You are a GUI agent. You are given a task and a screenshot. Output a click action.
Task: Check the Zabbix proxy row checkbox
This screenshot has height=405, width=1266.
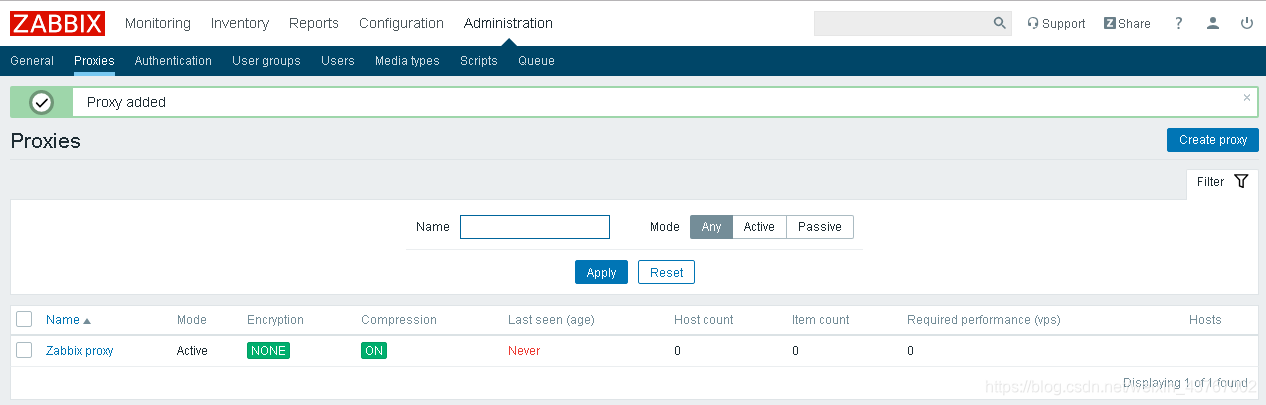[24, 350]
